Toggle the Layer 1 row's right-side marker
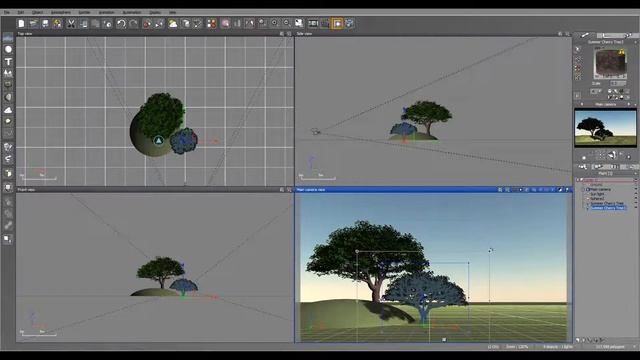 click(x=635, y=180)
